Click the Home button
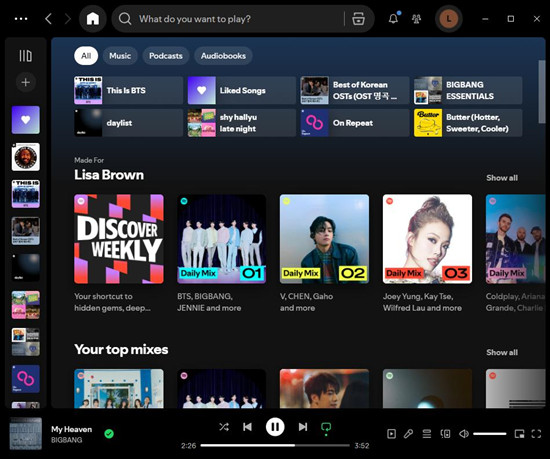The width and height of the screenshot is (550, 459). point(93,19)
